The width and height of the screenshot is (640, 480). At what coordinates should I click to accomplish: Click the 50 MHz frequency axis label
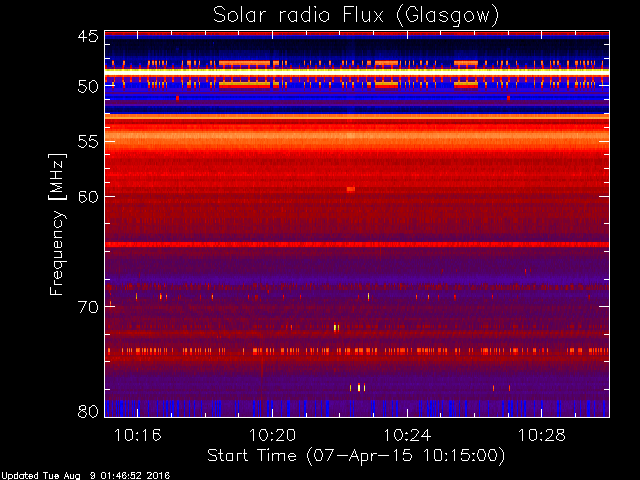[88, 87]
